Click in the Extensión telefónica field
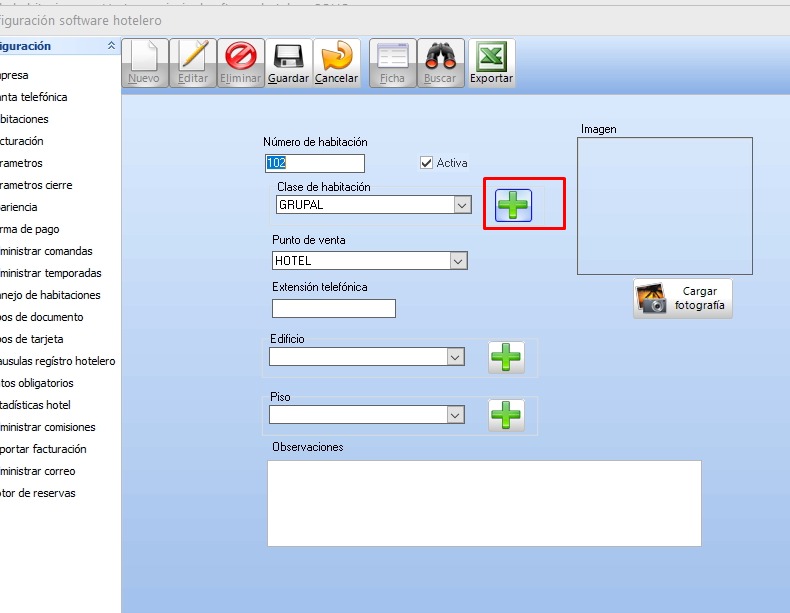 click(333, 308)
